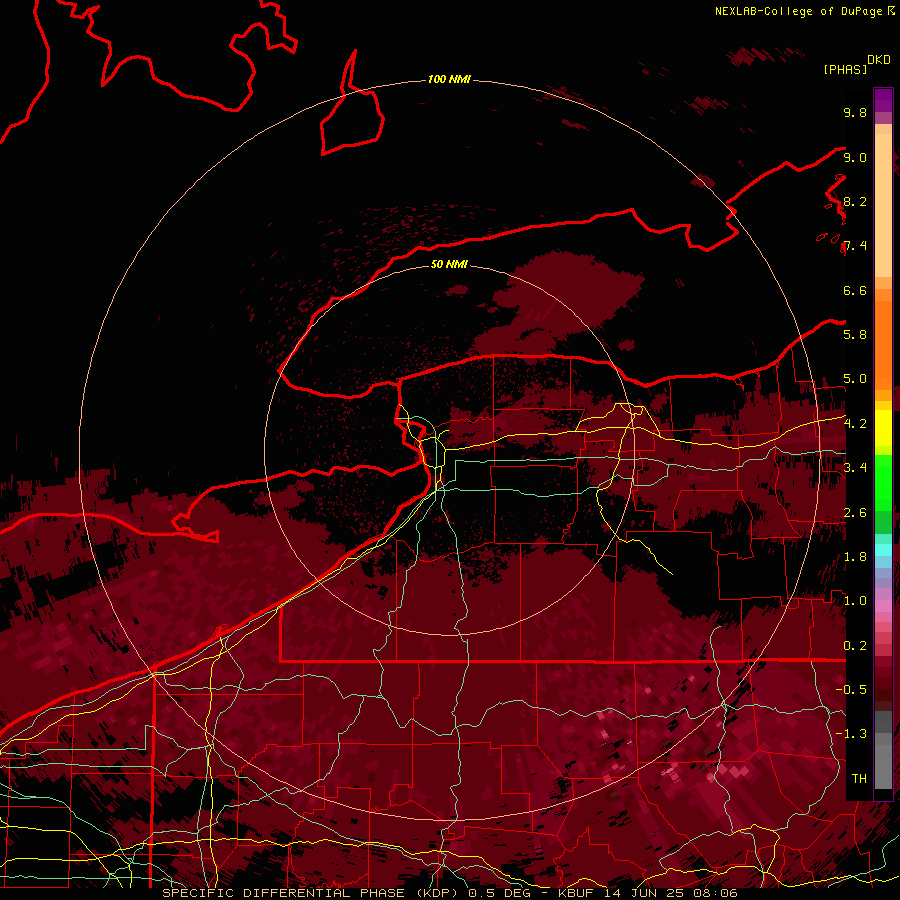Click the 0.2 value on the color scale
Viewport: 900px width, 900px height.
point(855,646)
